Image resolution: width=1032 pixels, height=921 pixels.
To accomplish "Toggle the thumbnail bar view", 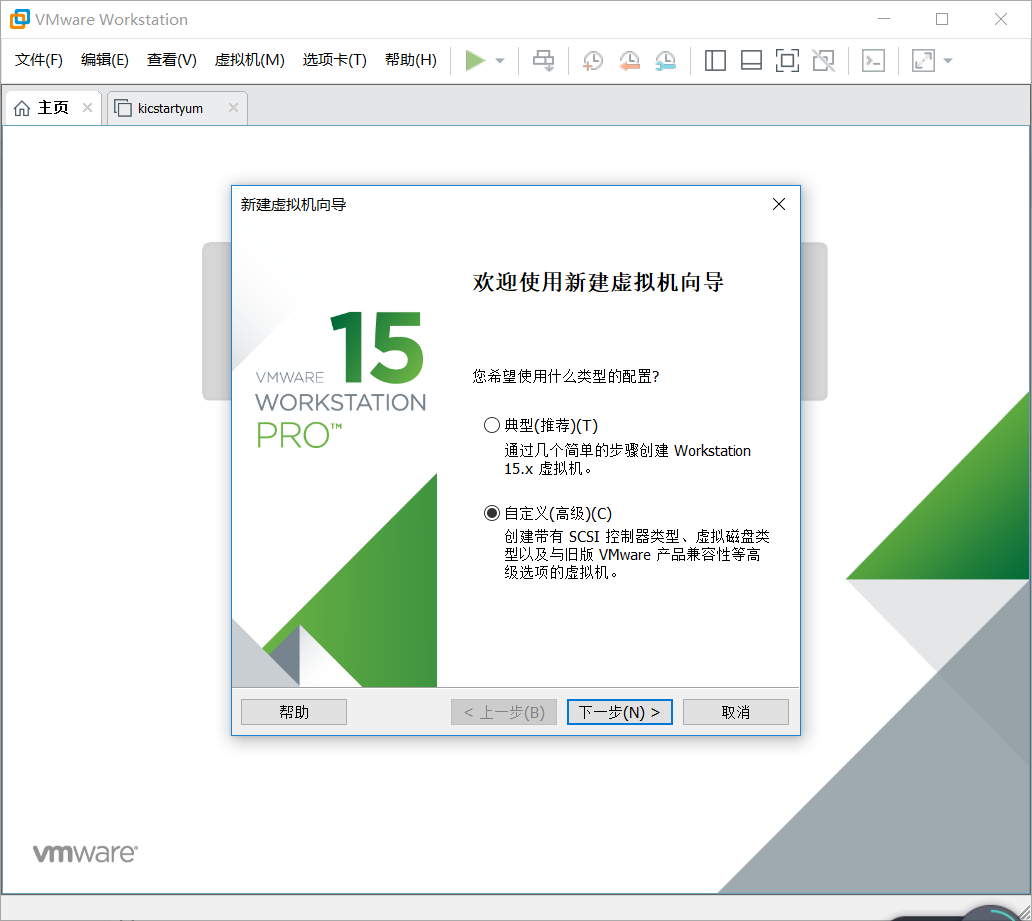I will point(751,60).
